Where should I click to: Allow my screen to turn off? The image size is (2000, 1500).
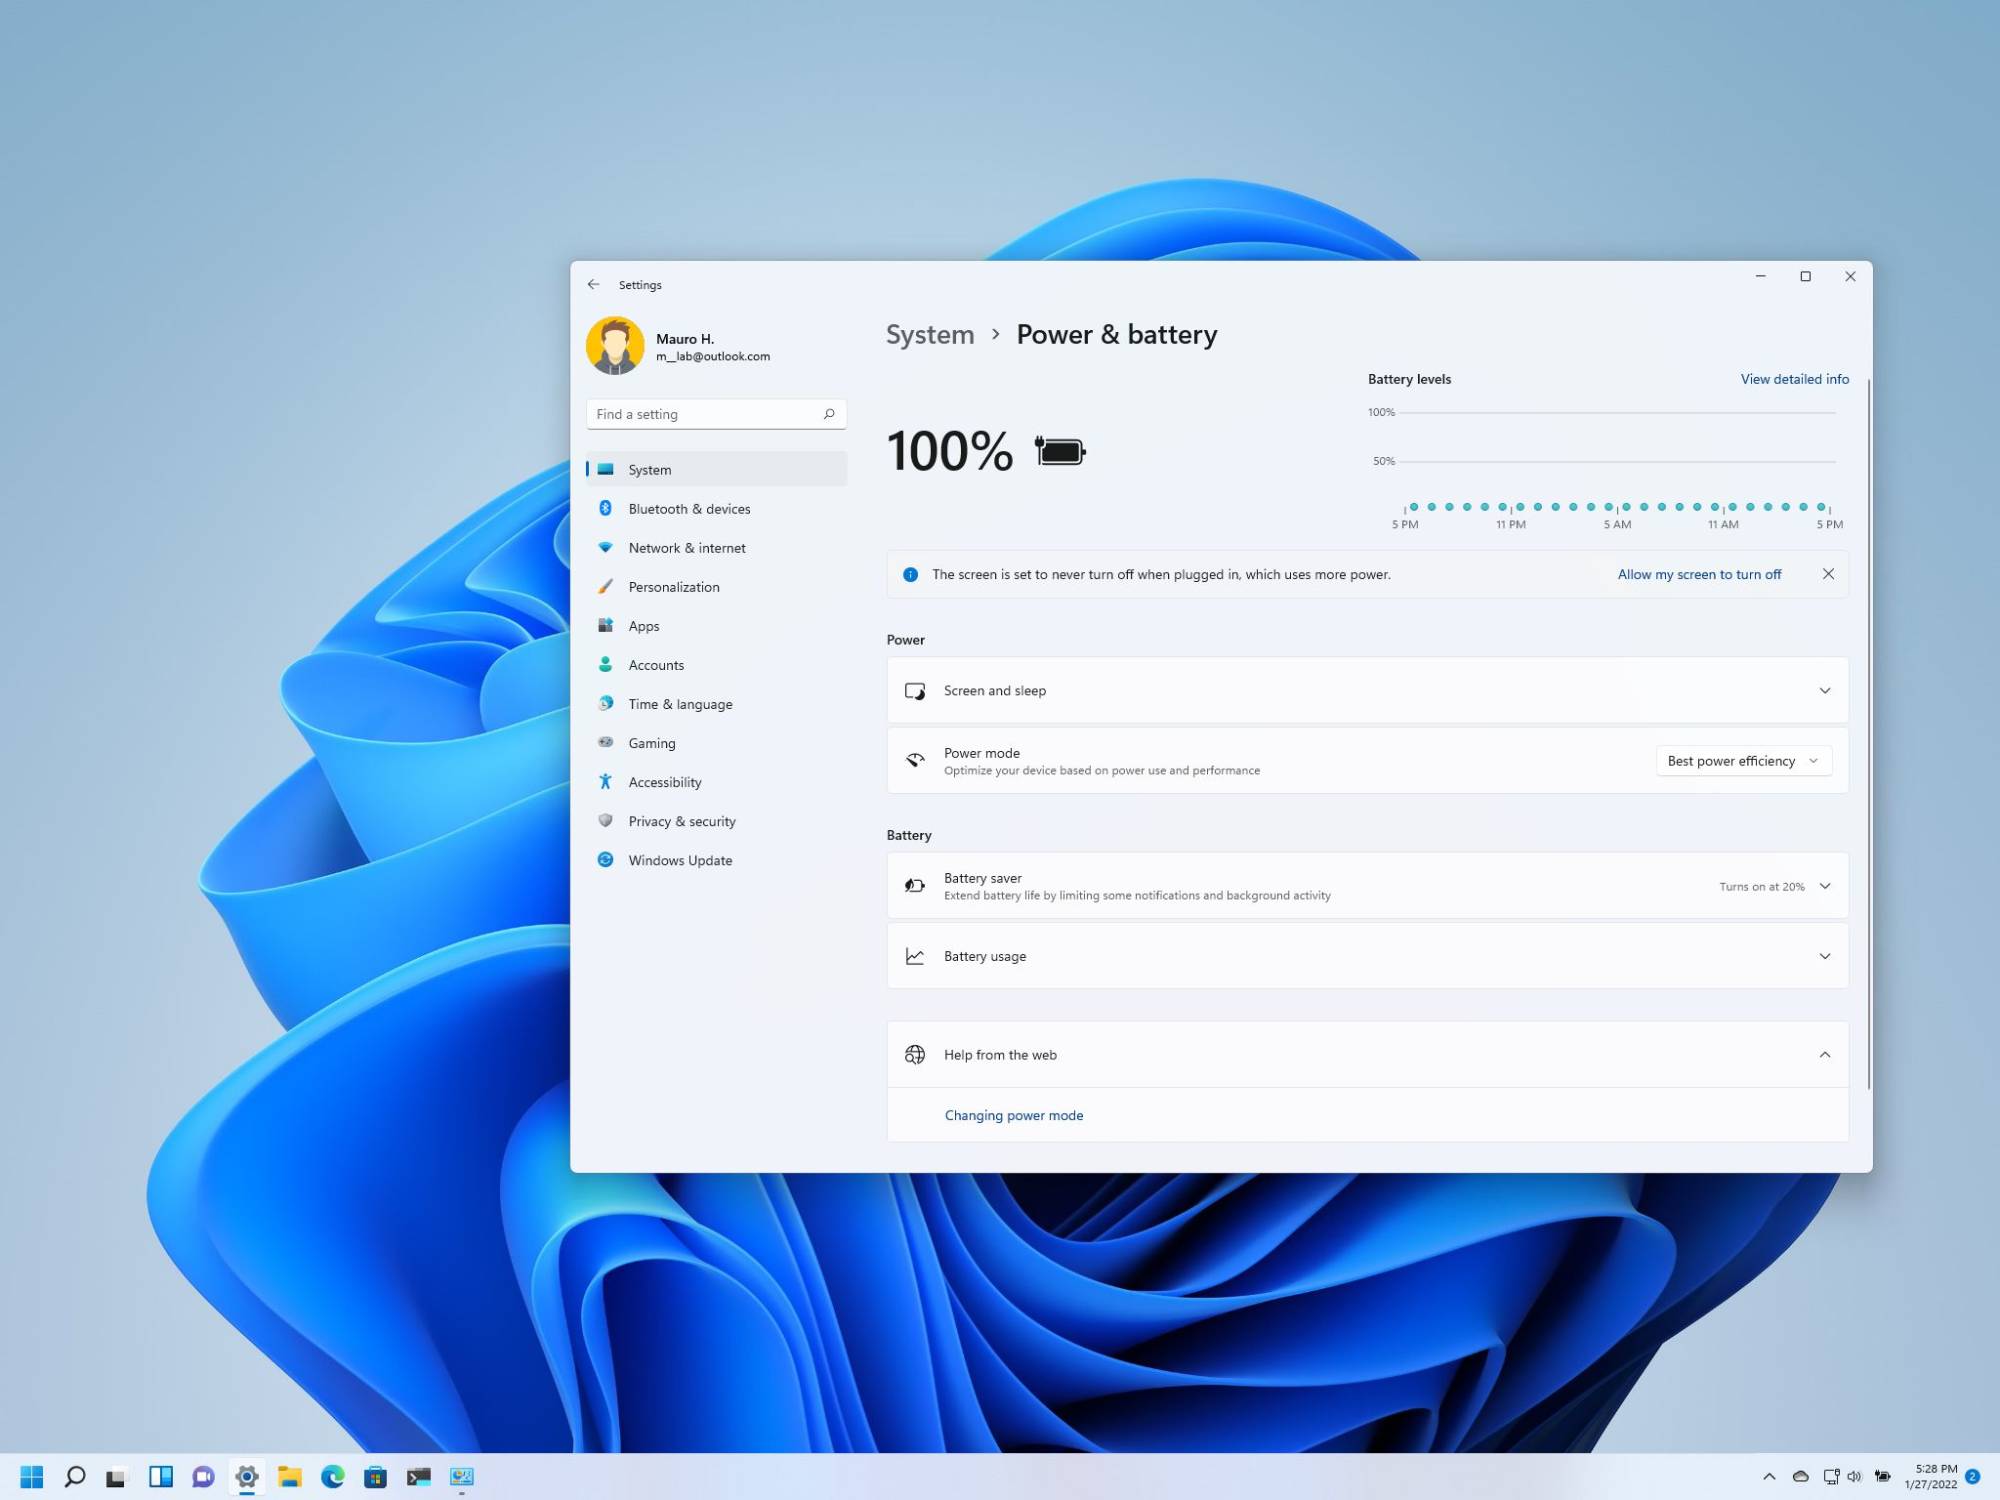click(1699, 574)
